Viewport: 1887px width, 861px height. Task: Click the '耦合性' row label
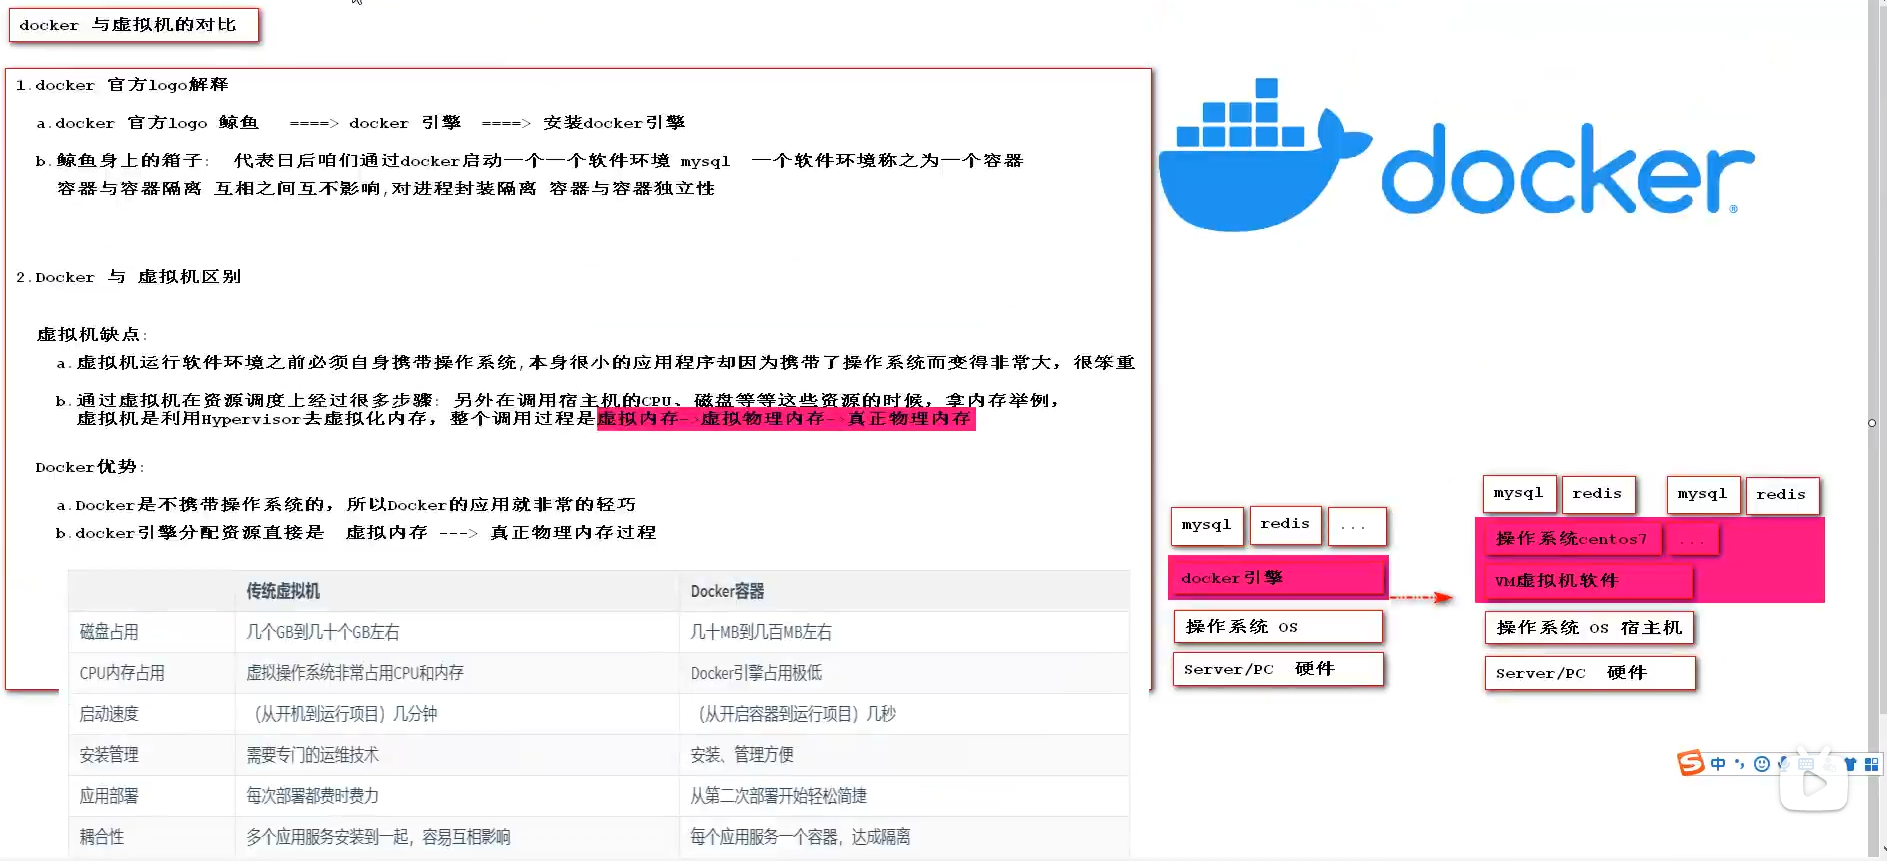(x=102, y=837)
